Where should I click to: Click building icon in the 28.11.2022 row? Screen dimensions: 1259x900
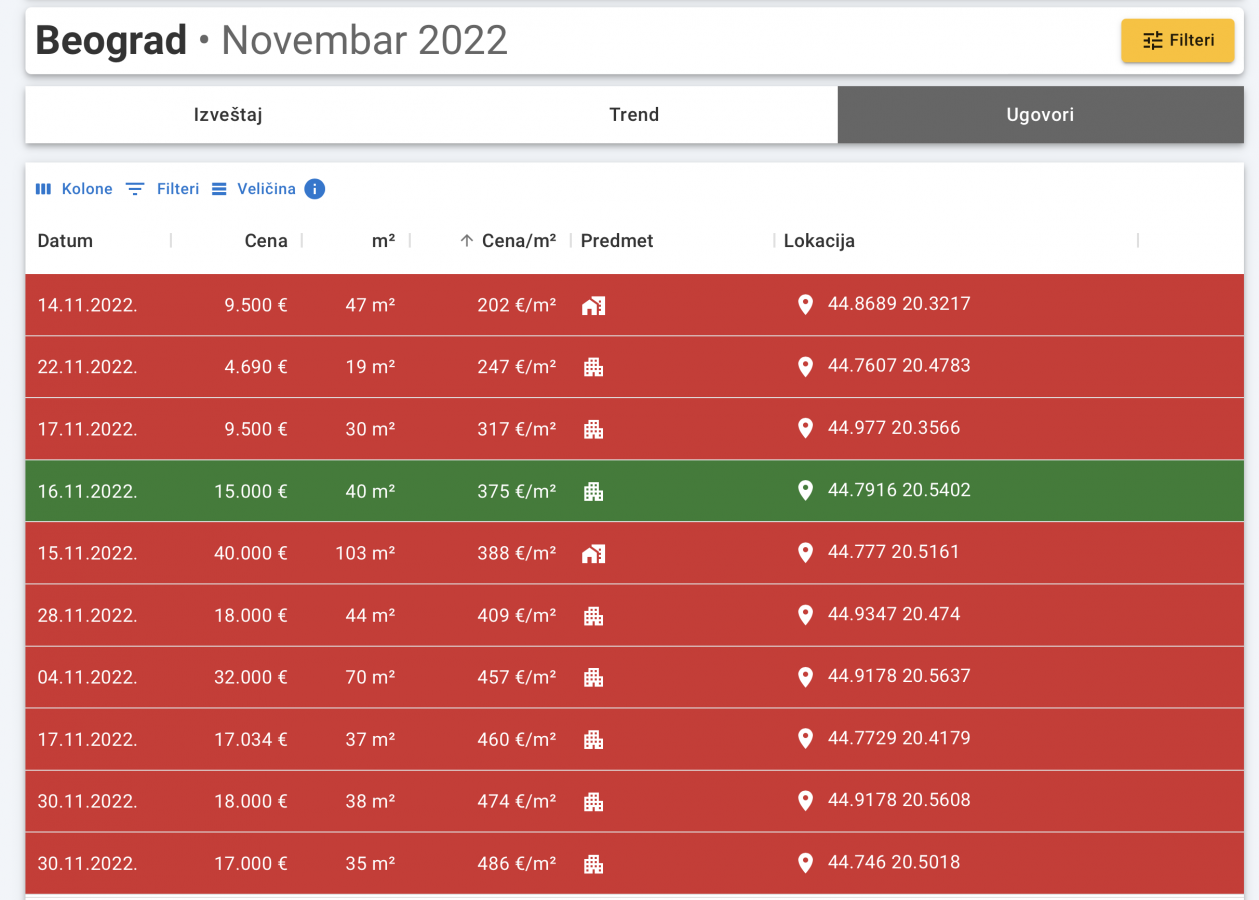pos(593,616)
